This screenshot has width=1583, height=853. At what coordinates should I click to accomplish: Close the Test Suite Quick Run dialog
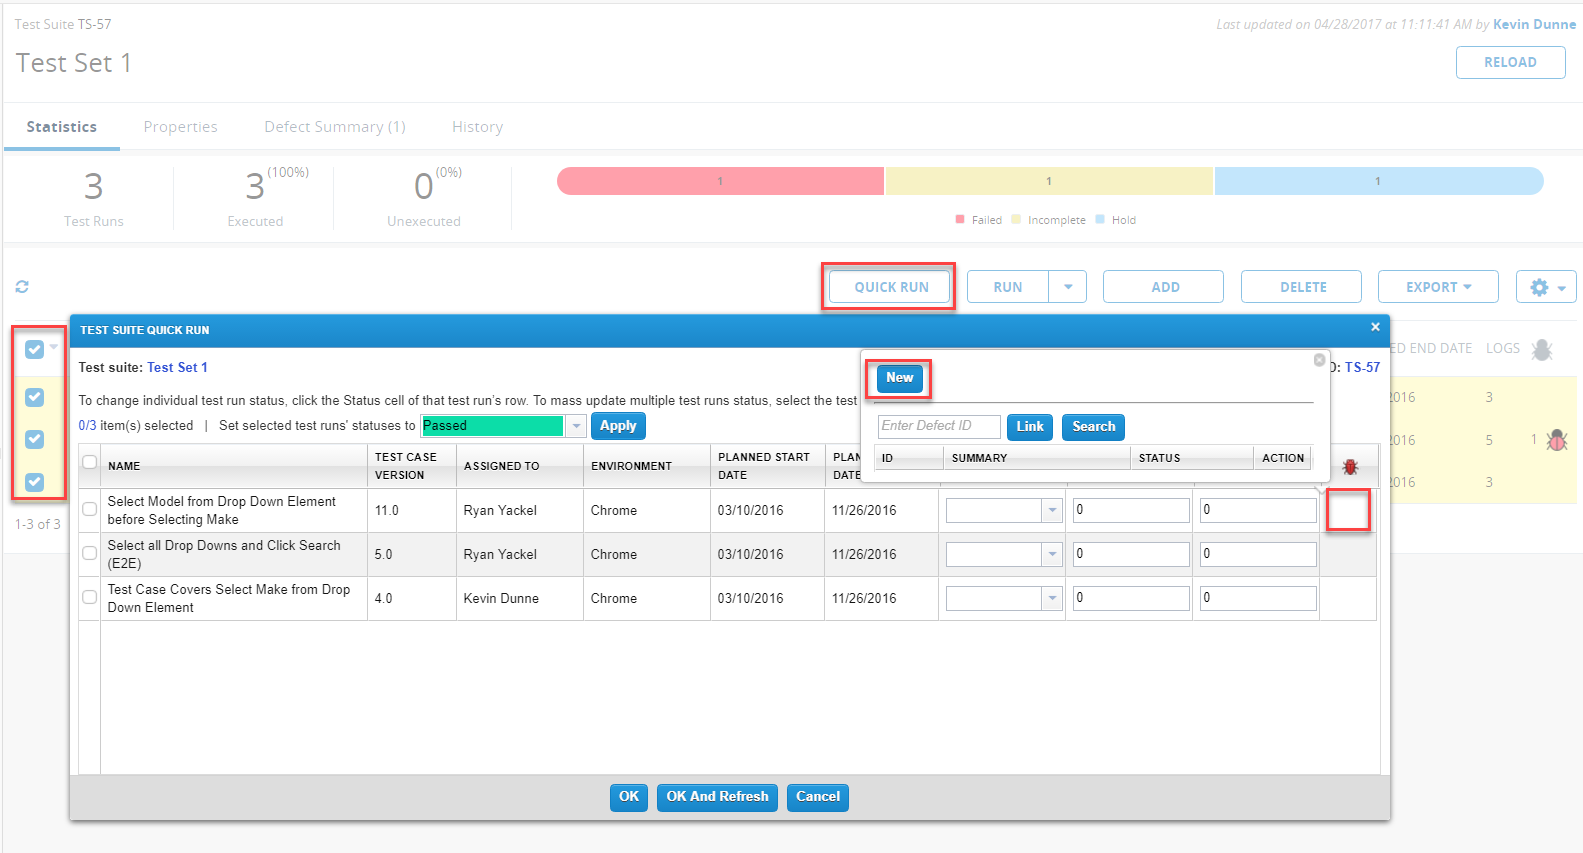tap(1375, 327)
